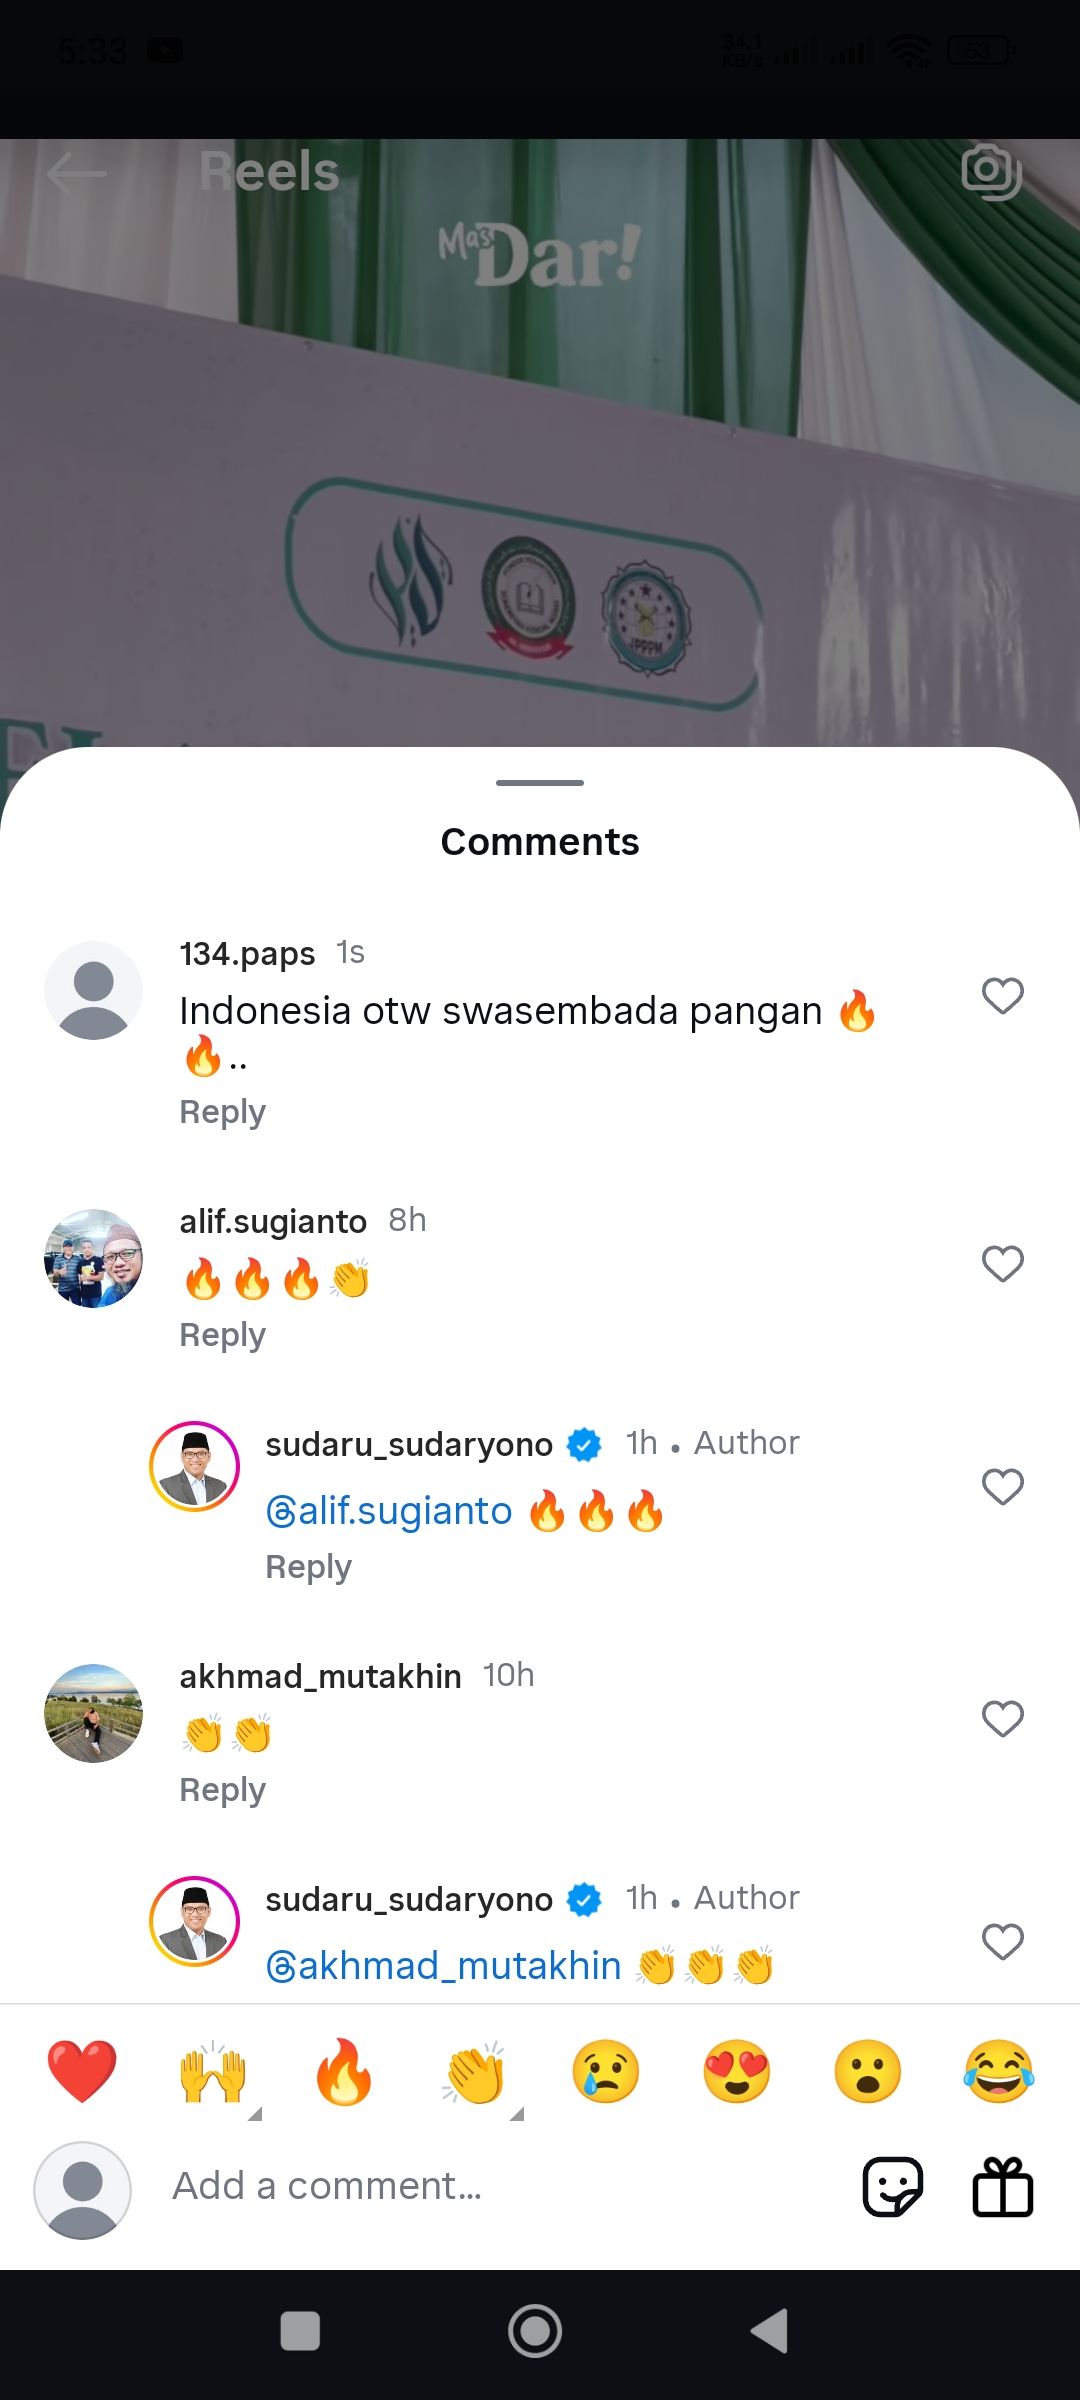Send the raised hands emoji reaction

(213, 2071)
